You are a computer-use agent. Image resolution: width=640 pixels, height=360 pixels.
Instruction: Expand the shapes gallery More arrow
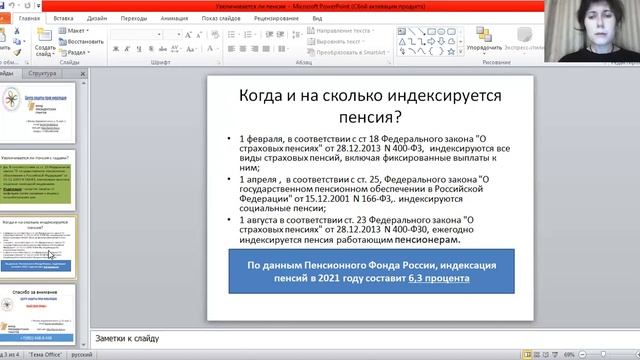pyautogui.click(x=461, y=52)
